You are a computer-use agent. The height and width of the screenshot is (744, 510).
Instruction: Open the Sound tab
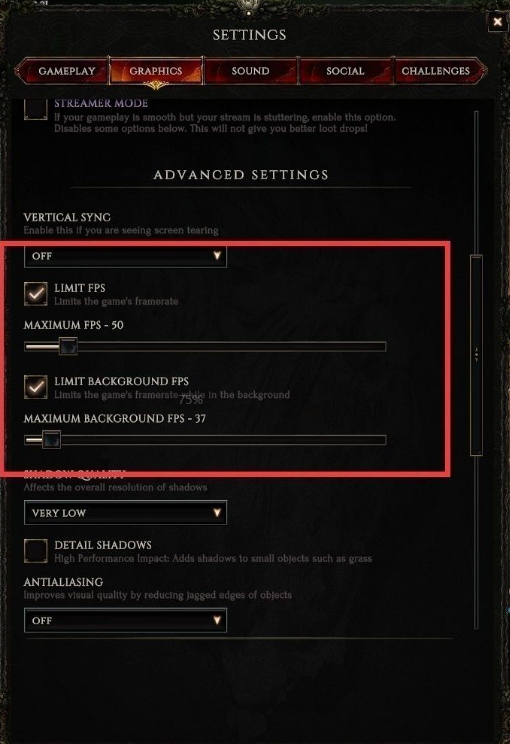250,71
